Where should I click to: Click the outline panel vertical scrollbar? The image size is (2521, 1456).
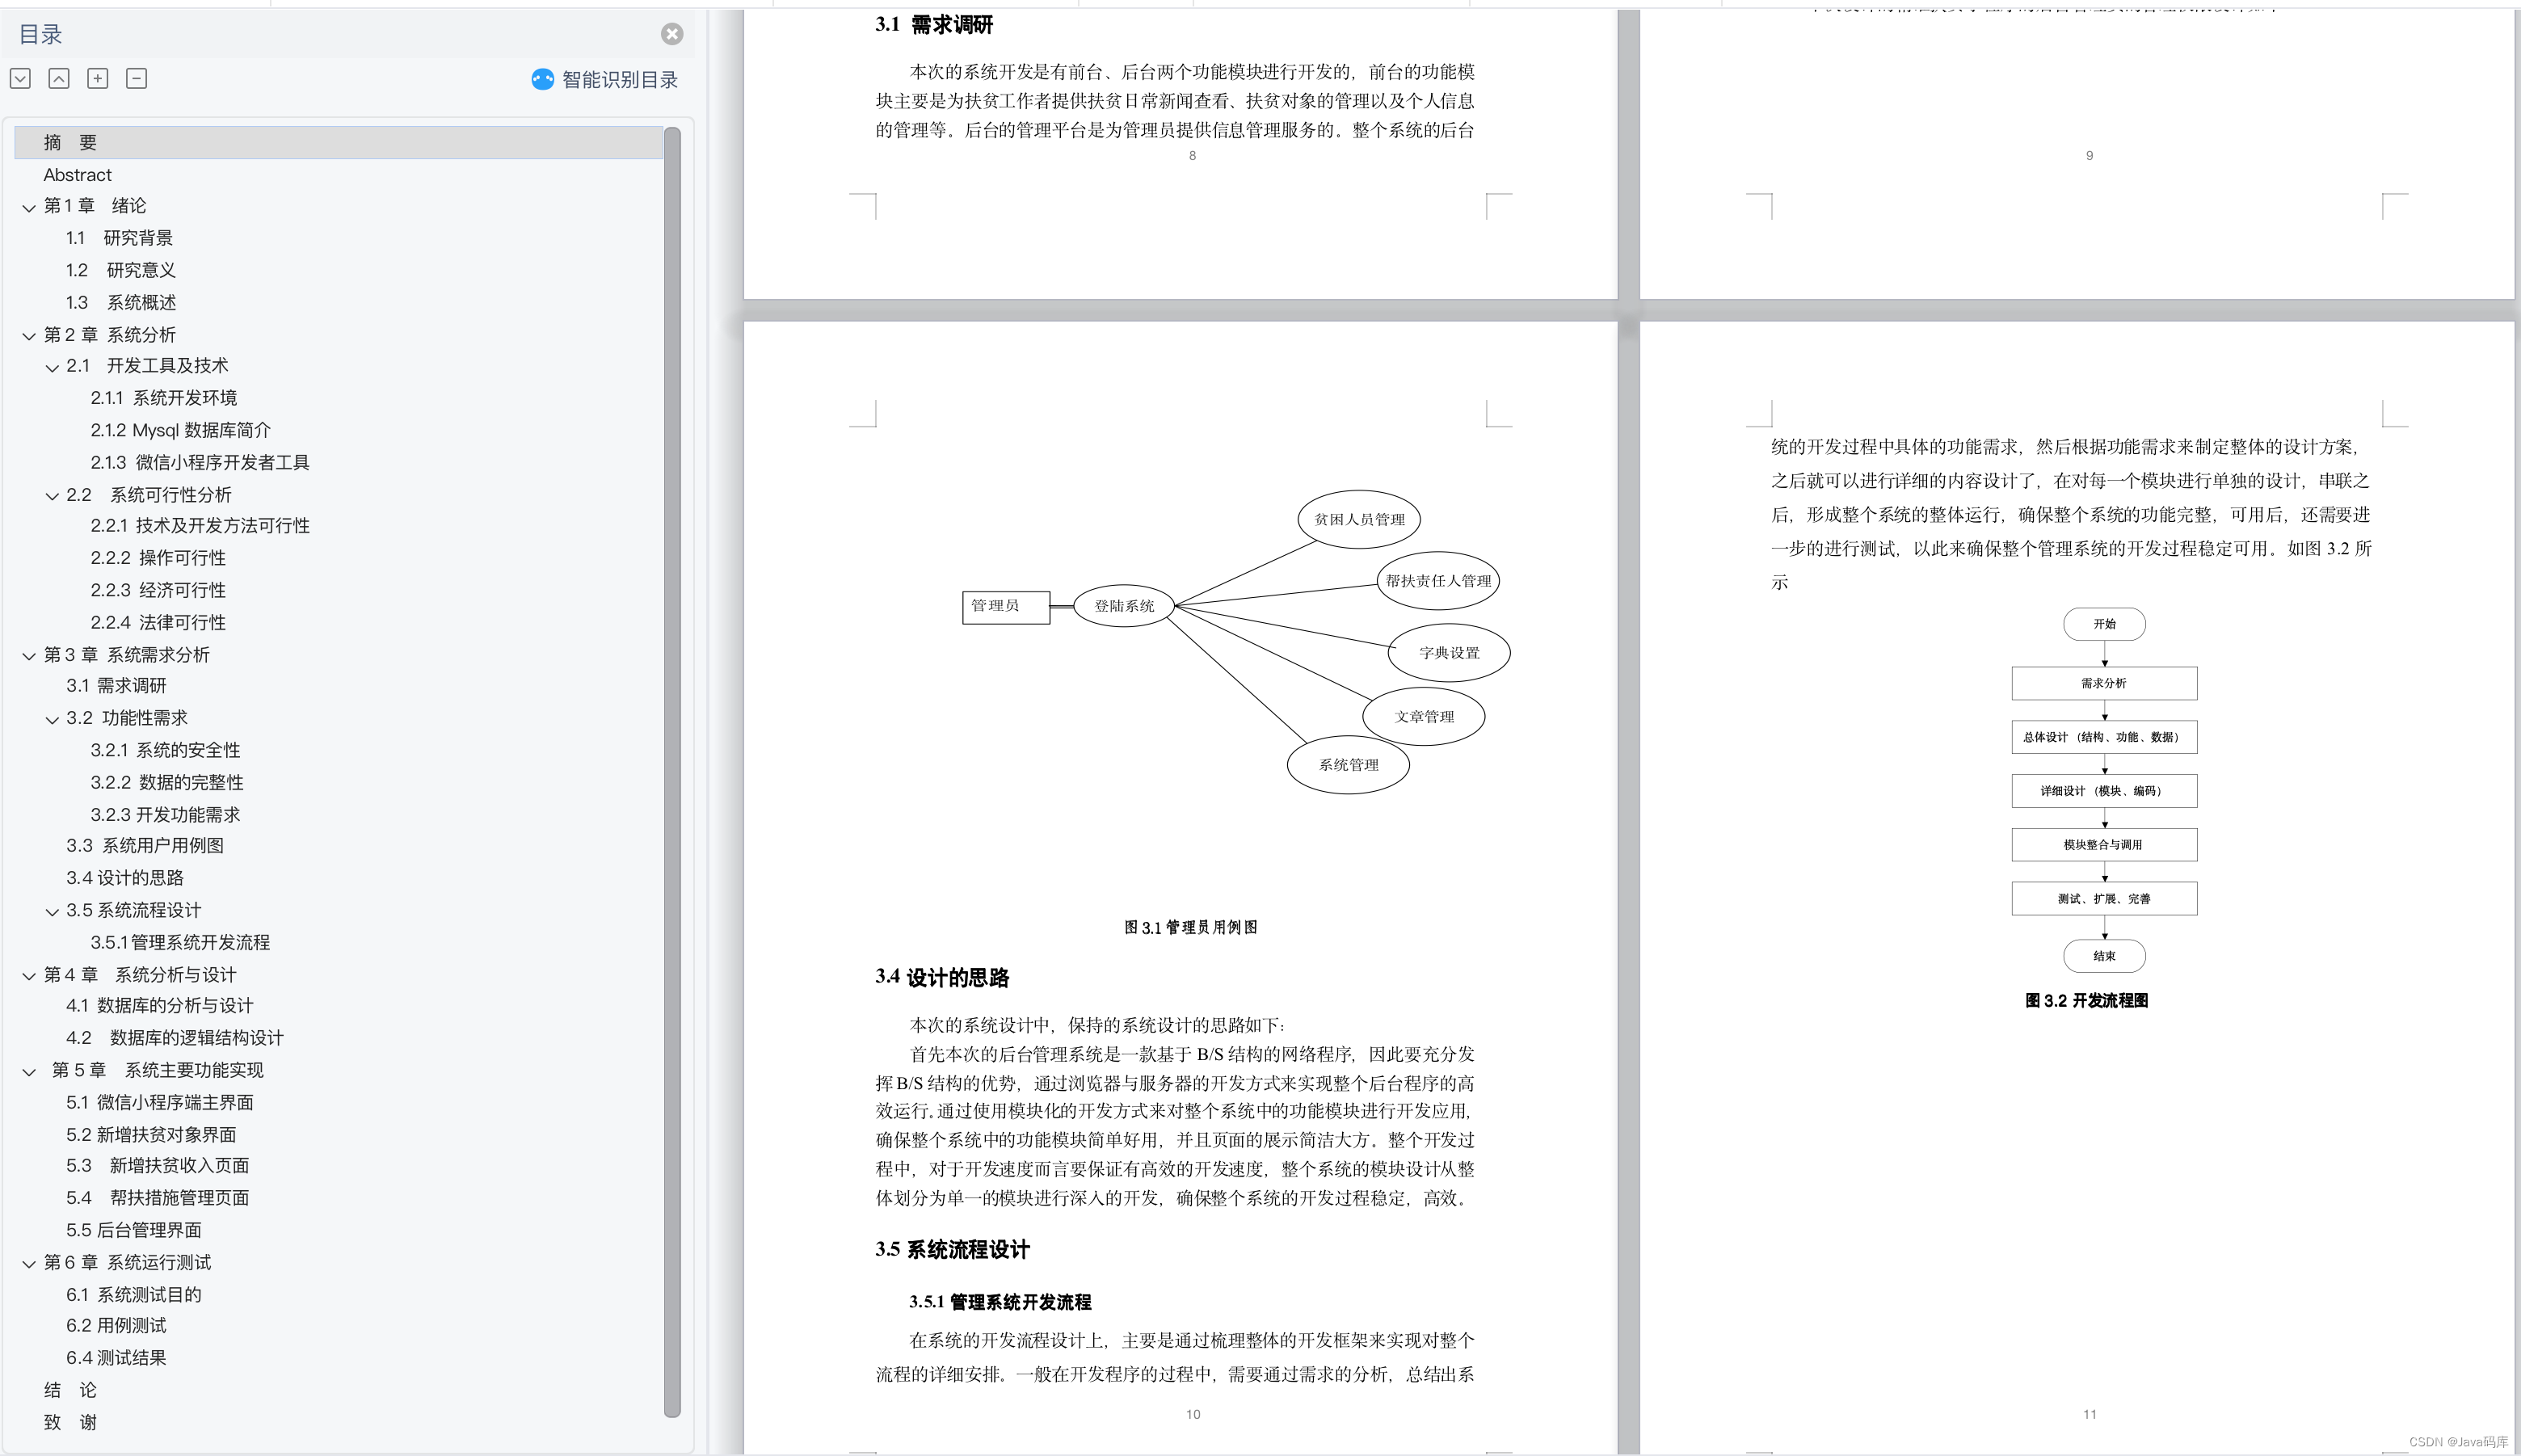[672, 772]
